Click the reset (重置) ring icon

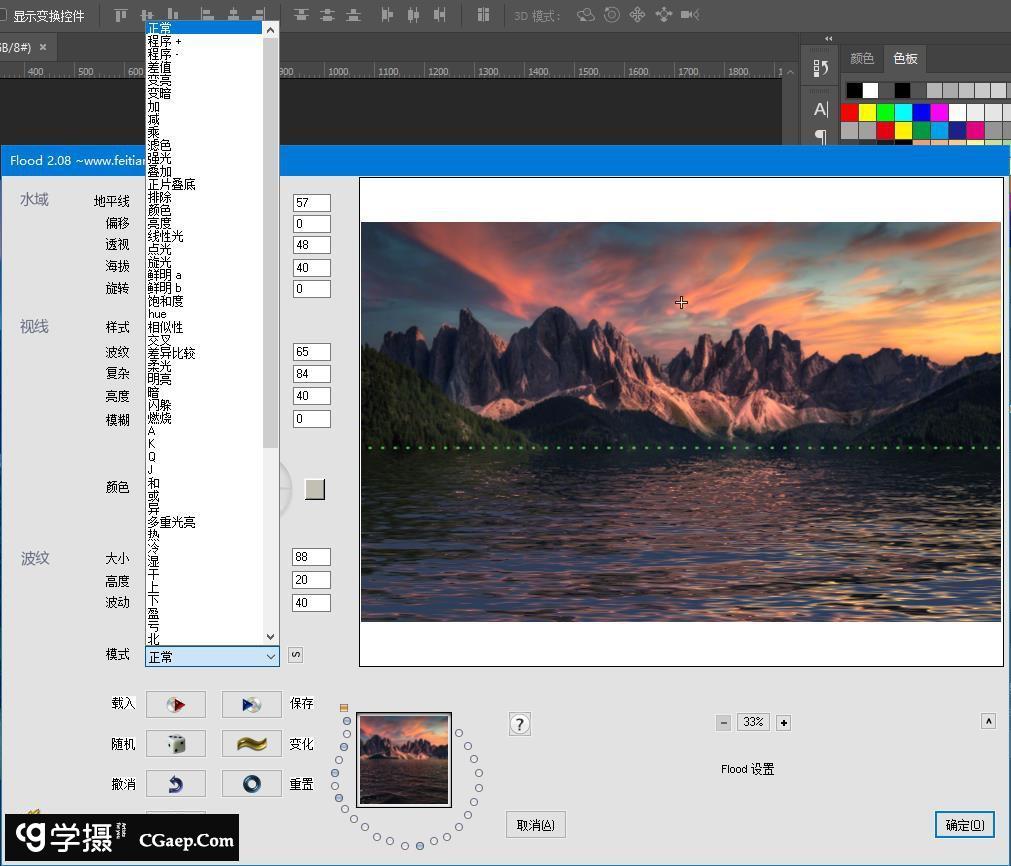click(251, 784)
